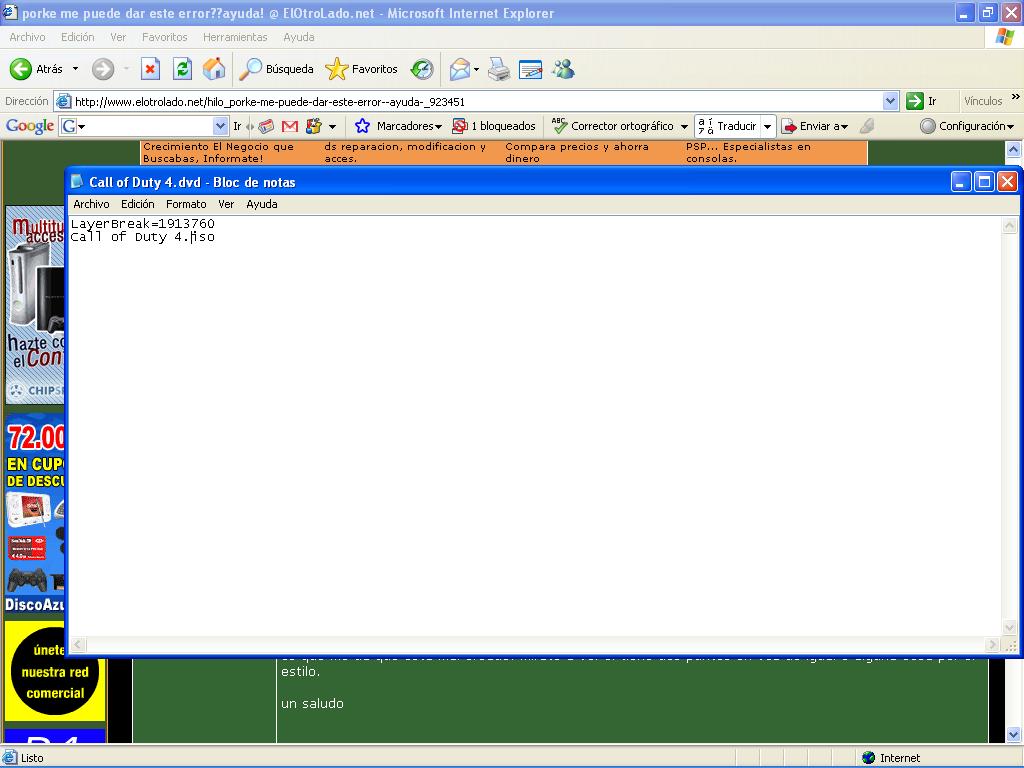Click the Multitu acces consoles banner
The image size is (1024, 768).
coord(35,305)
